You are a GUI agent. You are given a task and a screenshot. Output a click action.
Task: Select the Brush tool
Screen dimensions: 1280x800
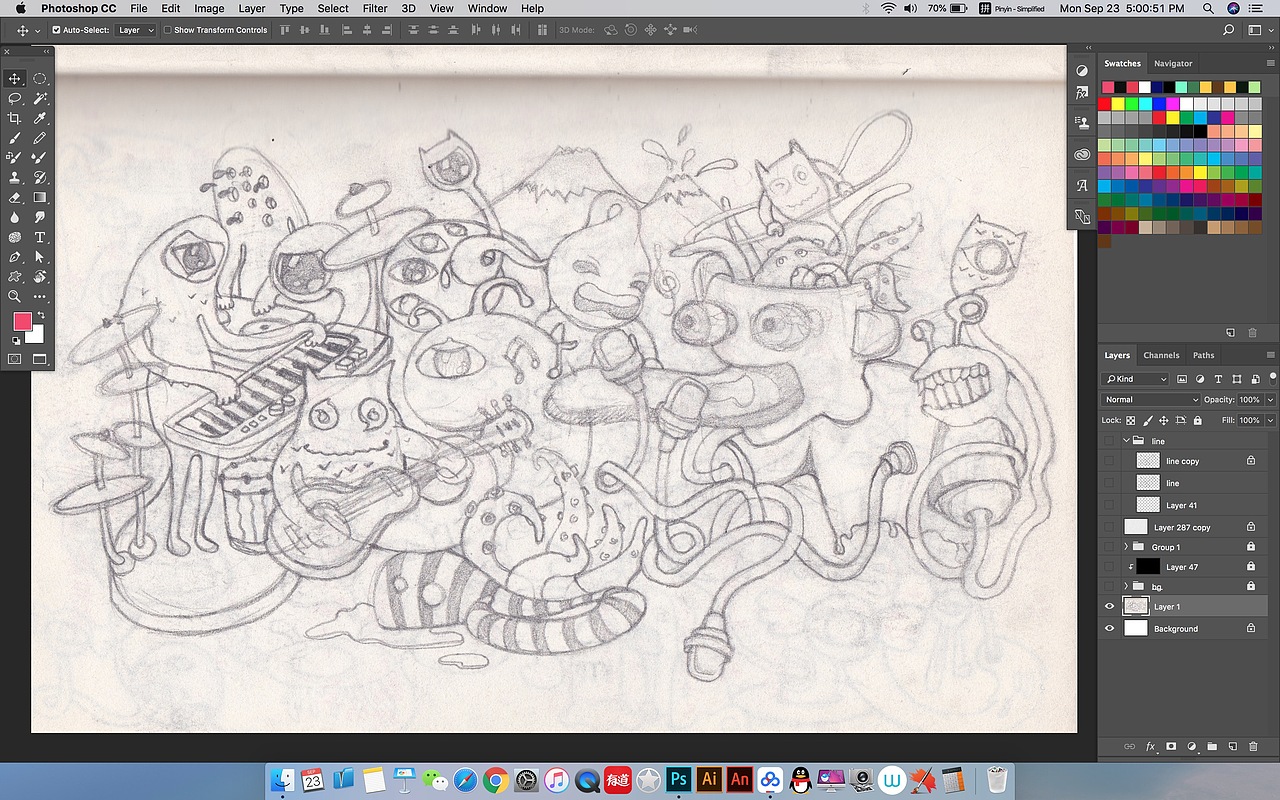pos(15,138)
